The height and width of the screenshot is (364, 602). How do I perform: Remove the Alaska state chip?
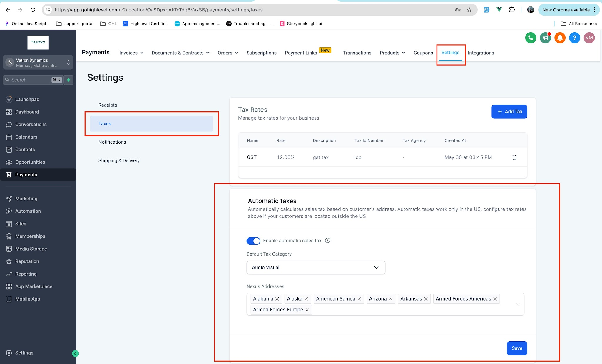coord(306,299)
